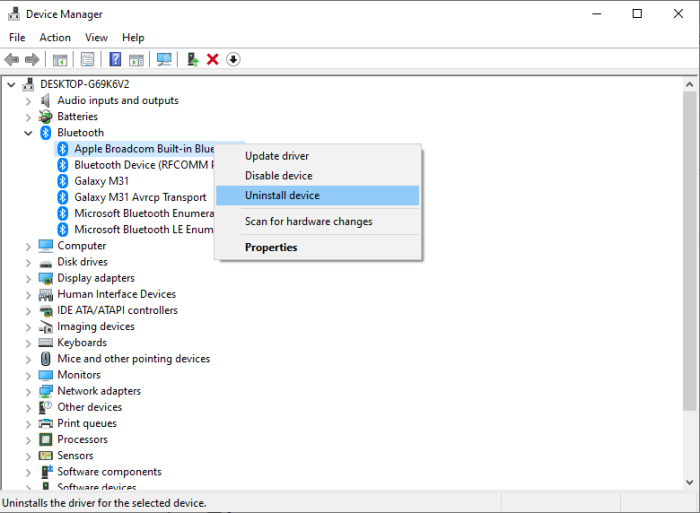Expand the Display adapters chevron
The image size is (700, 513).
[x=28, y=279]
